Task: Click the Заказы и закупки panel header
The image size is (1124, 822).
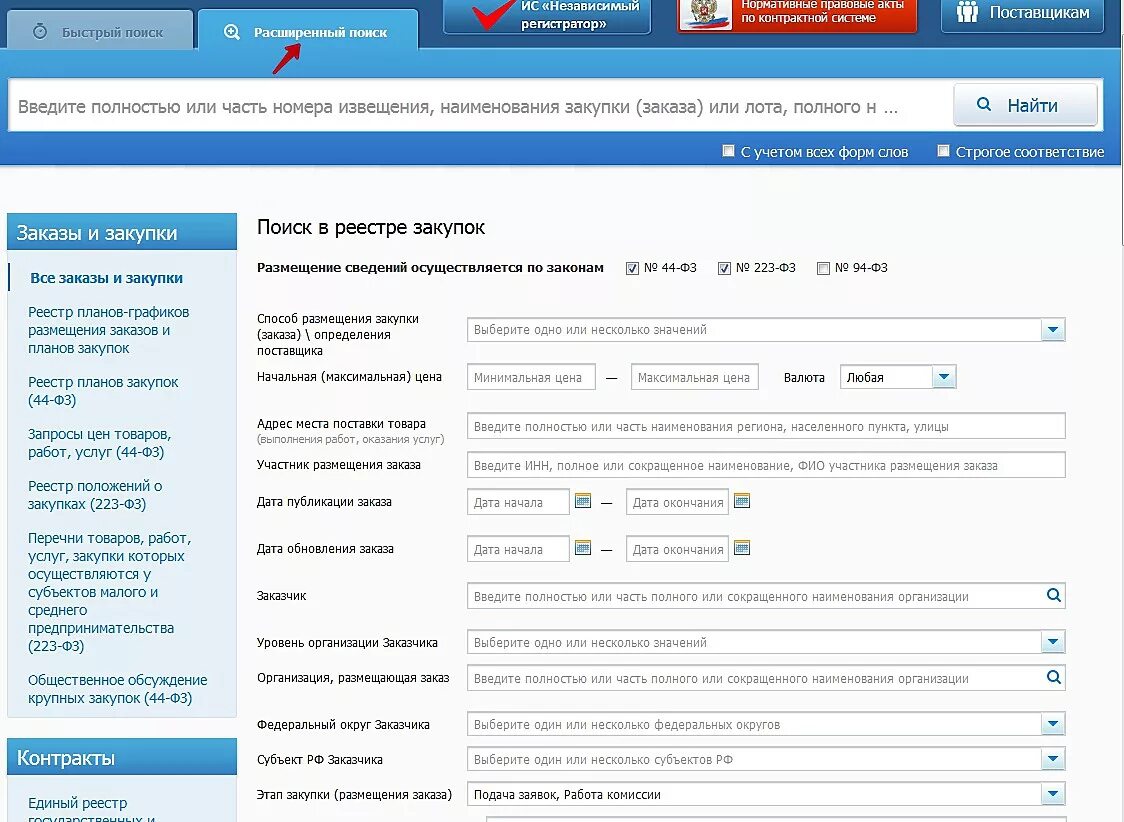Action: click(122, 231)
